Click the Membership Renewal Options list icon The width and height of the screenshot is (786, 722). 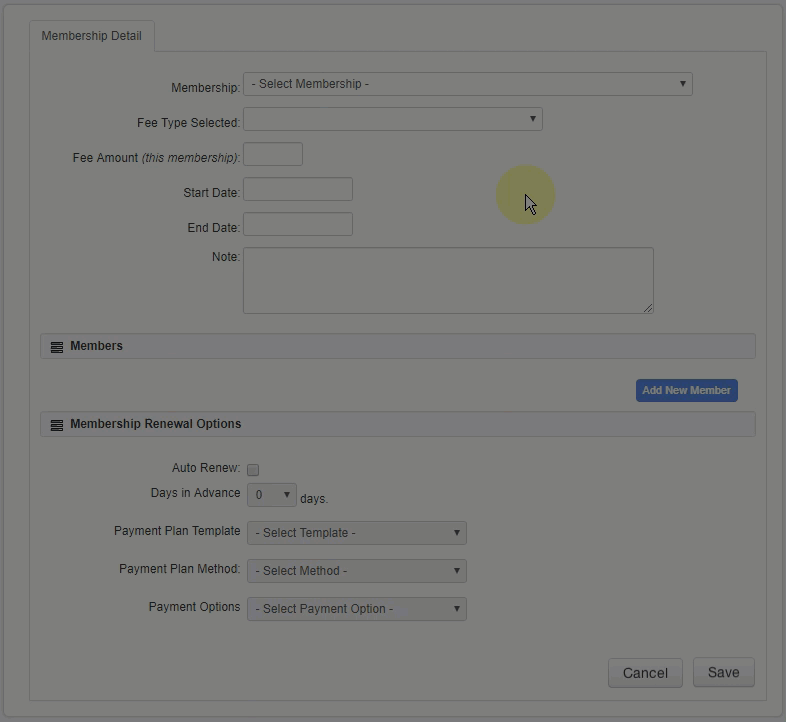point(57,425)
